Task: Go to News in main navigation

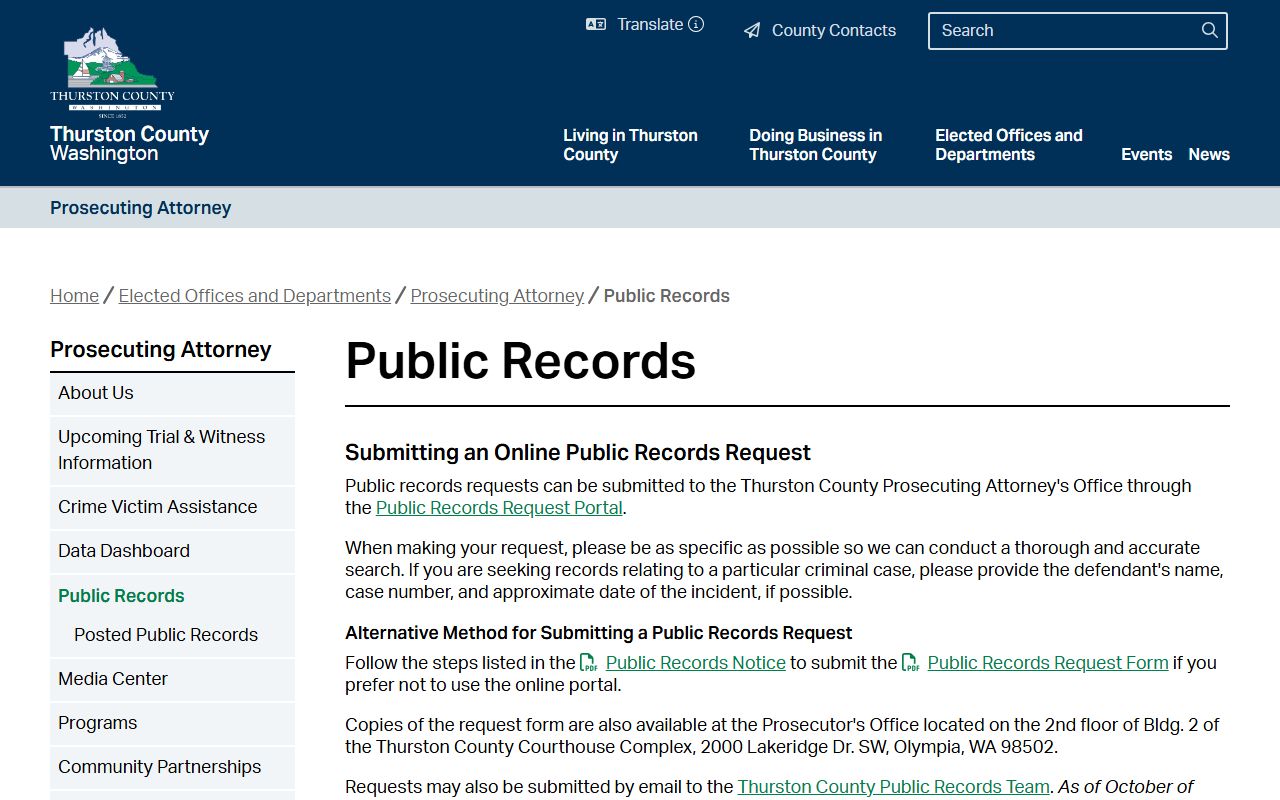Action: pos(1209,154)
